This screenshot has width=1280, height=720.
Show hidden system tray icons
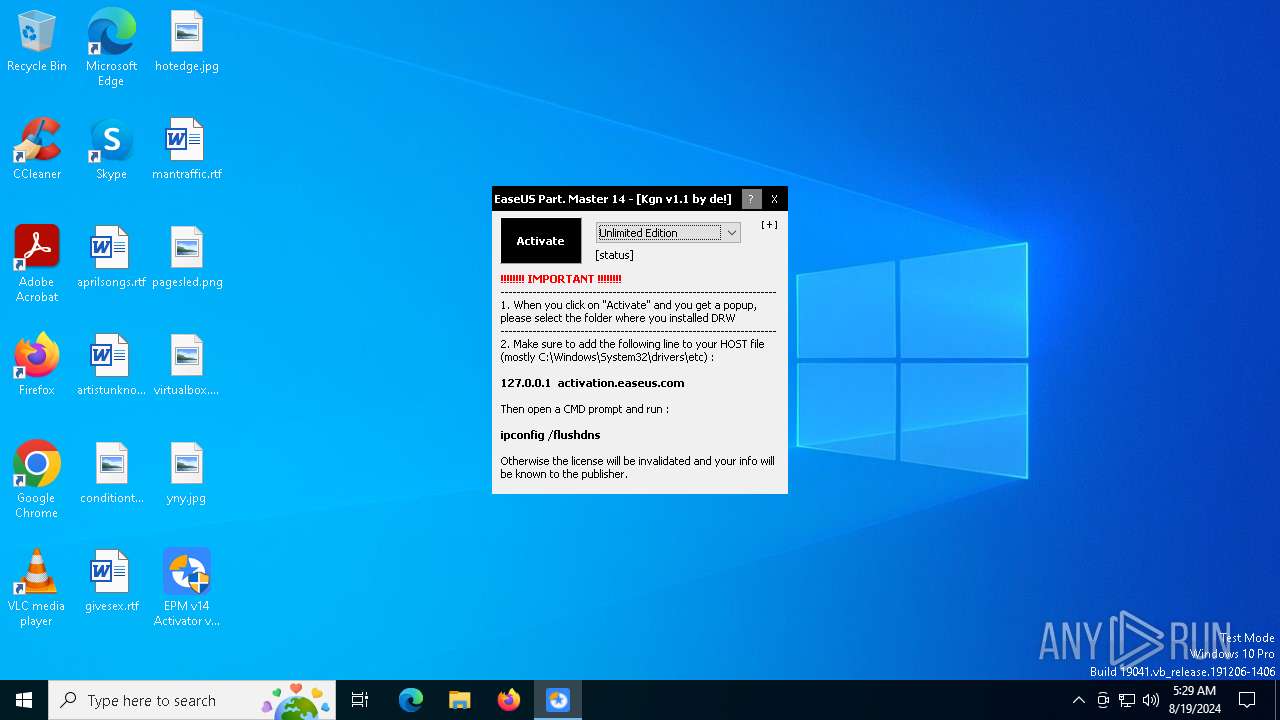1078,700
